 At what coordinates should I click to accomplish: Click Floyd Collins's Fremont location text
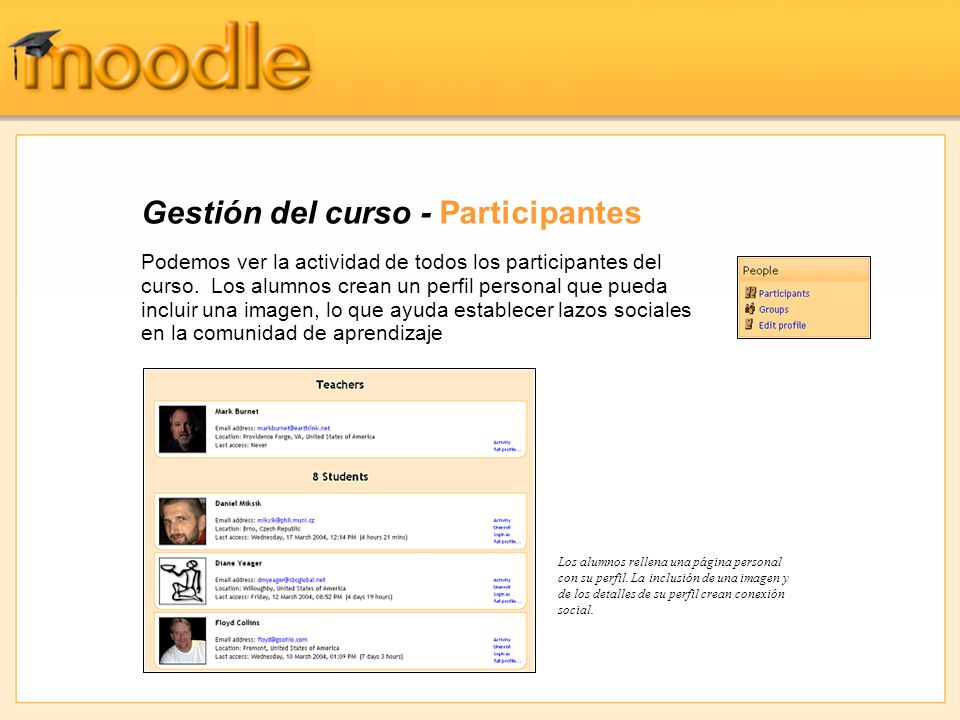click(x=277, y=648)
